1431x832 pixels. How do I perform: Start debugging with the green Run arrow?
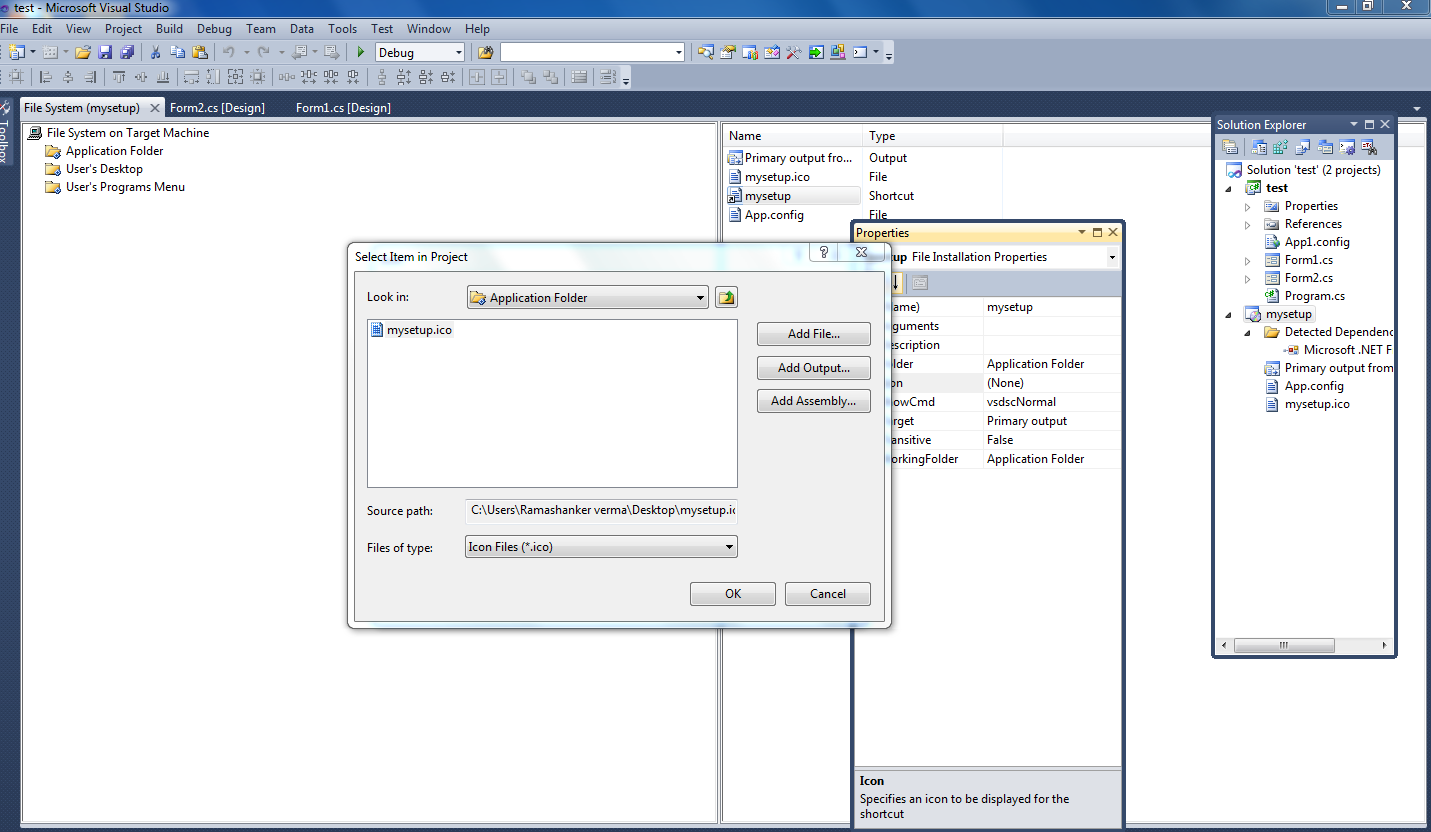tap(360, 51)
